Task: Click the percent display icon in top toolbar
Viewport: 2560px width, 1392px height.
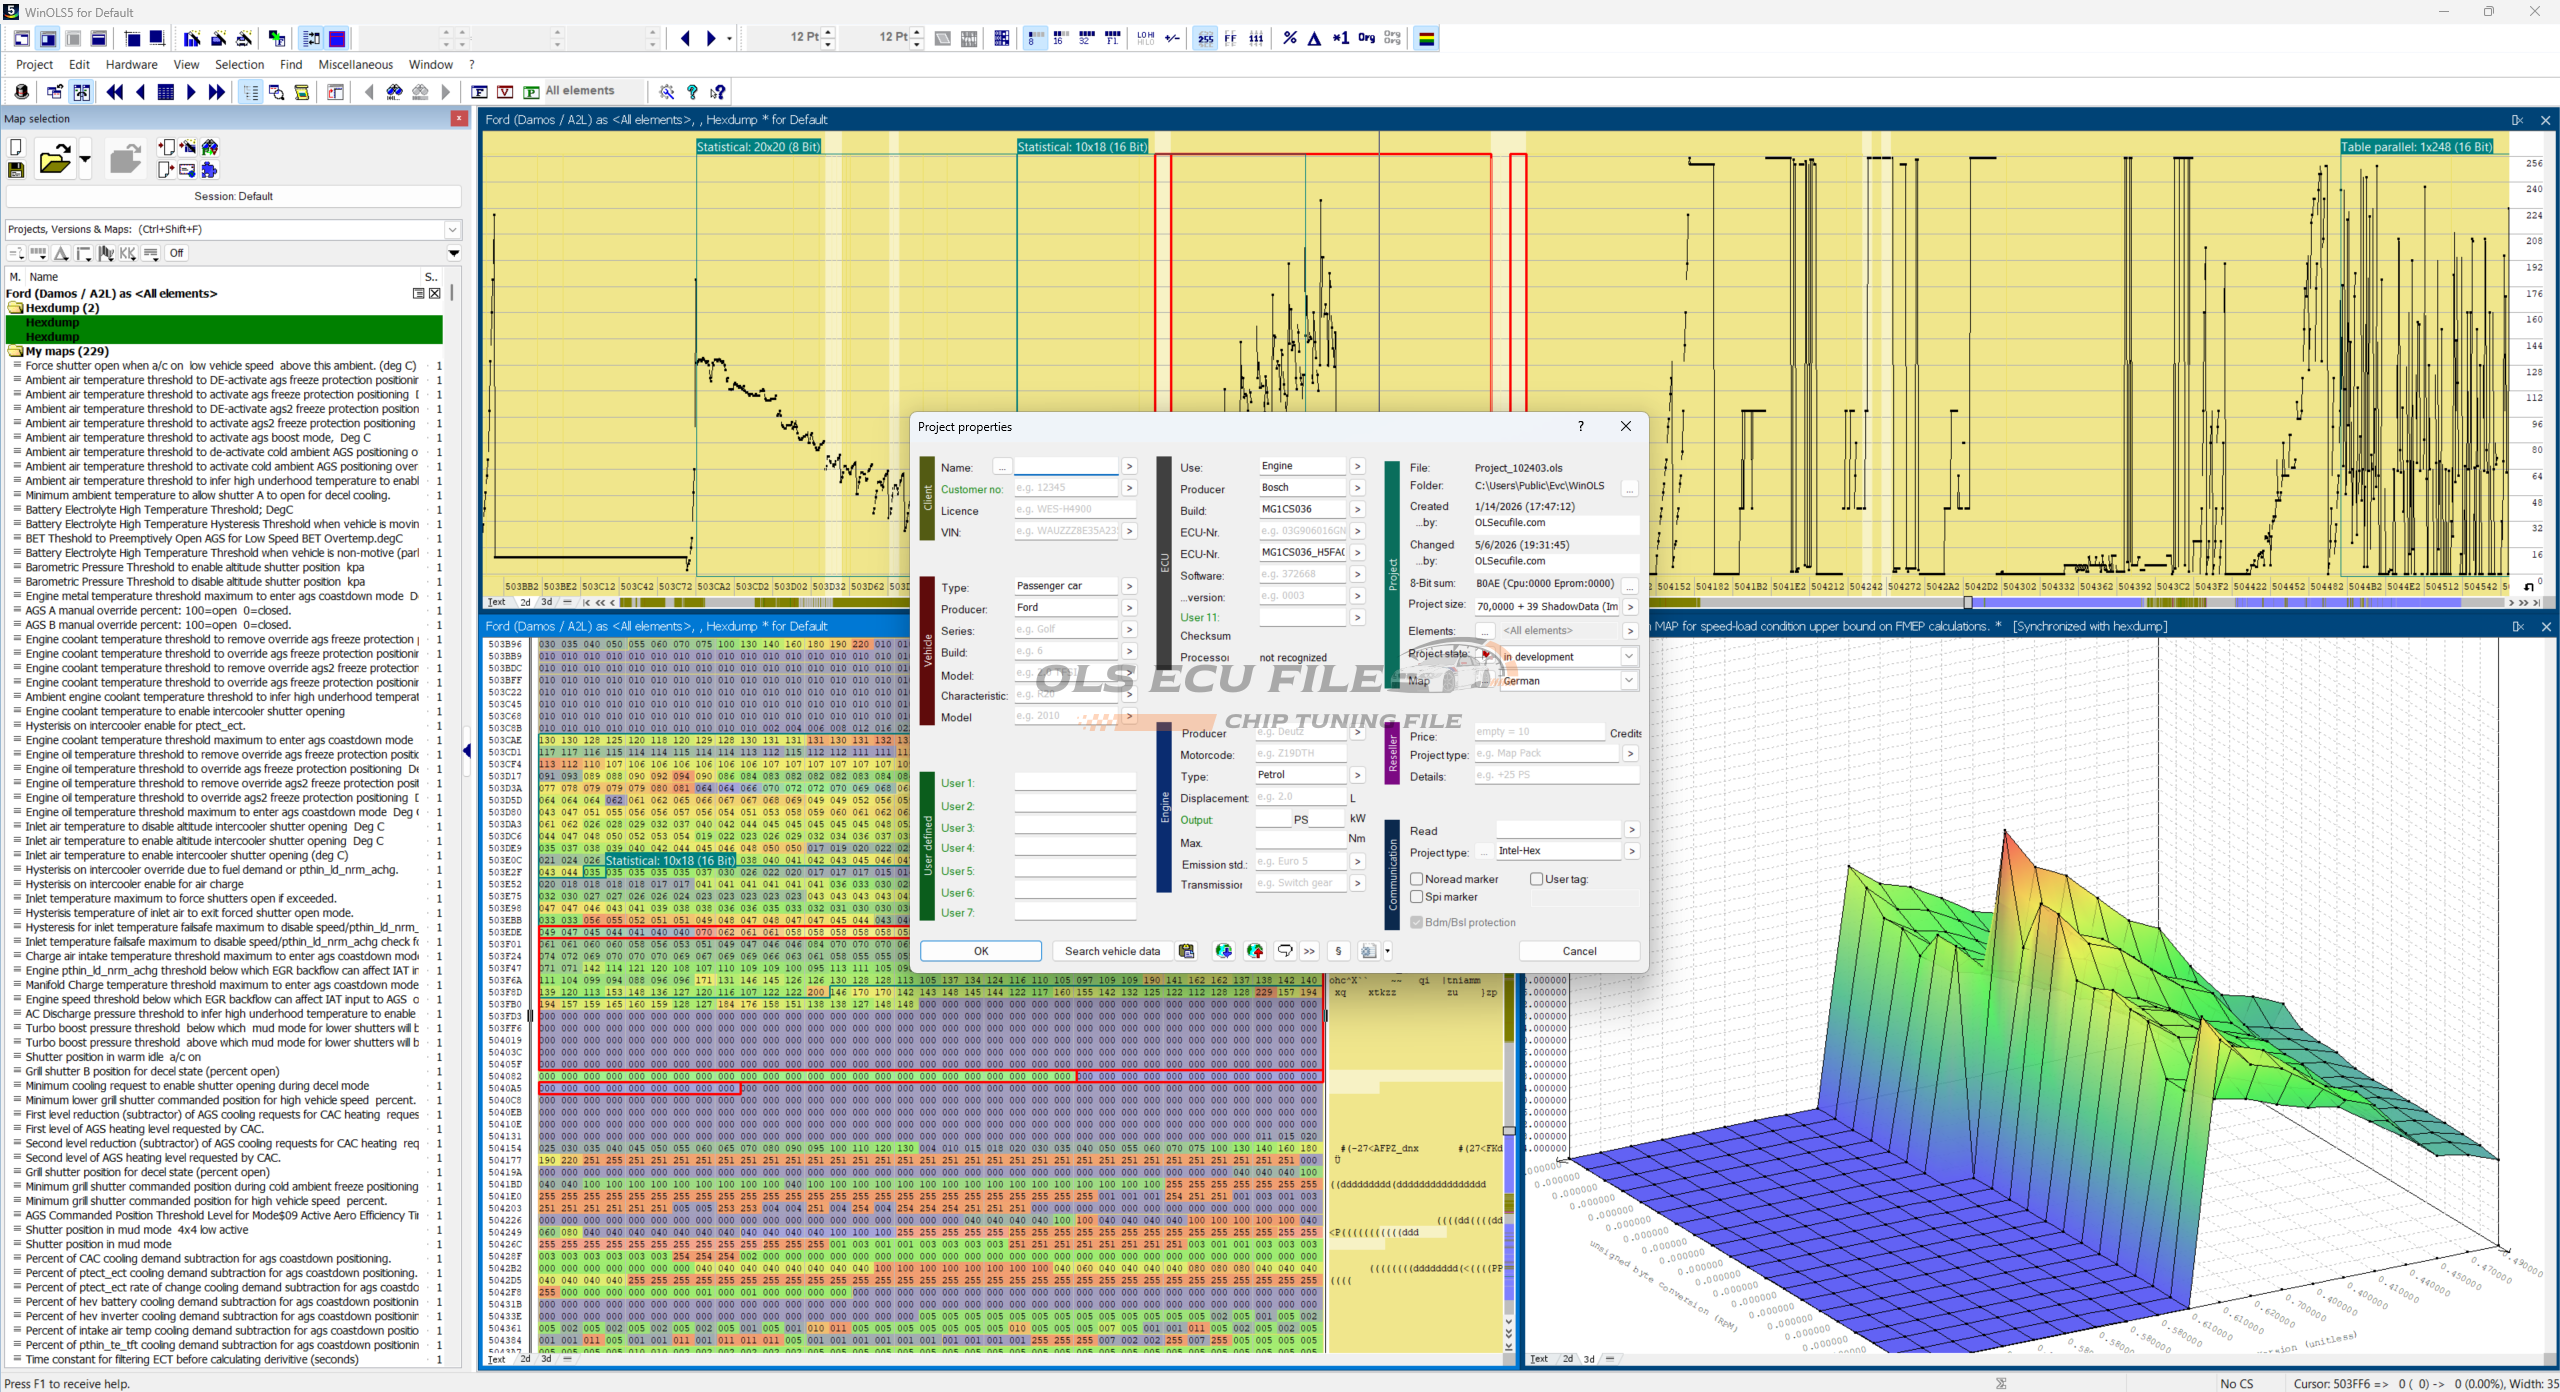Action: tap(1290, 39)
